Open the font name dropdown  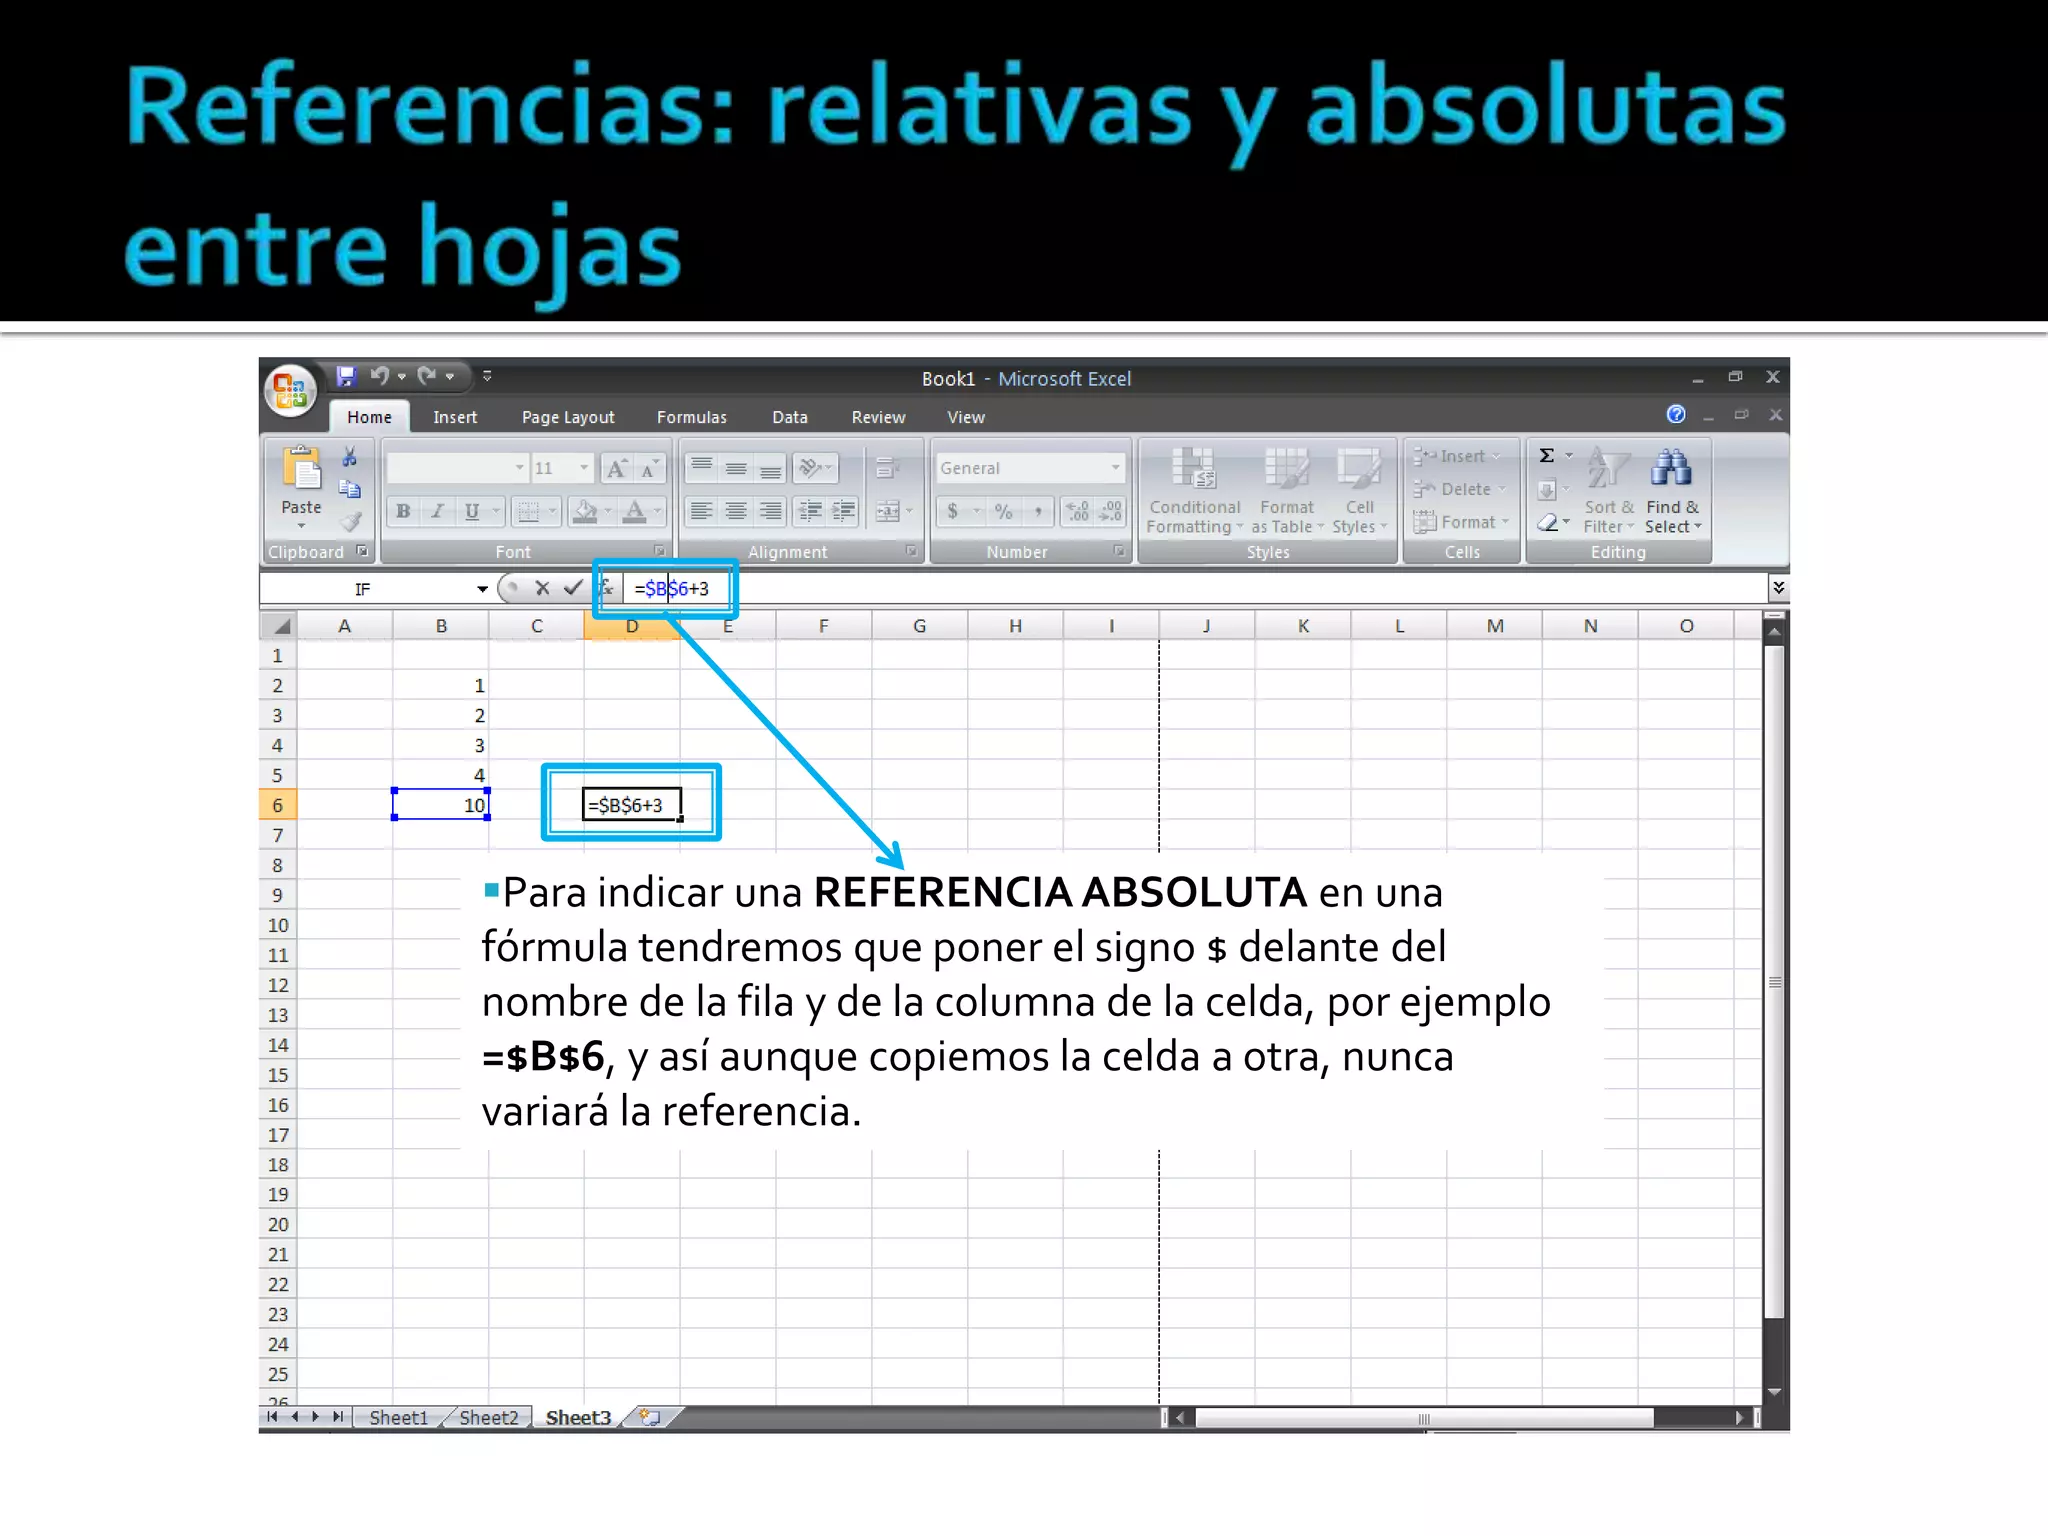(x=520, y=468)
